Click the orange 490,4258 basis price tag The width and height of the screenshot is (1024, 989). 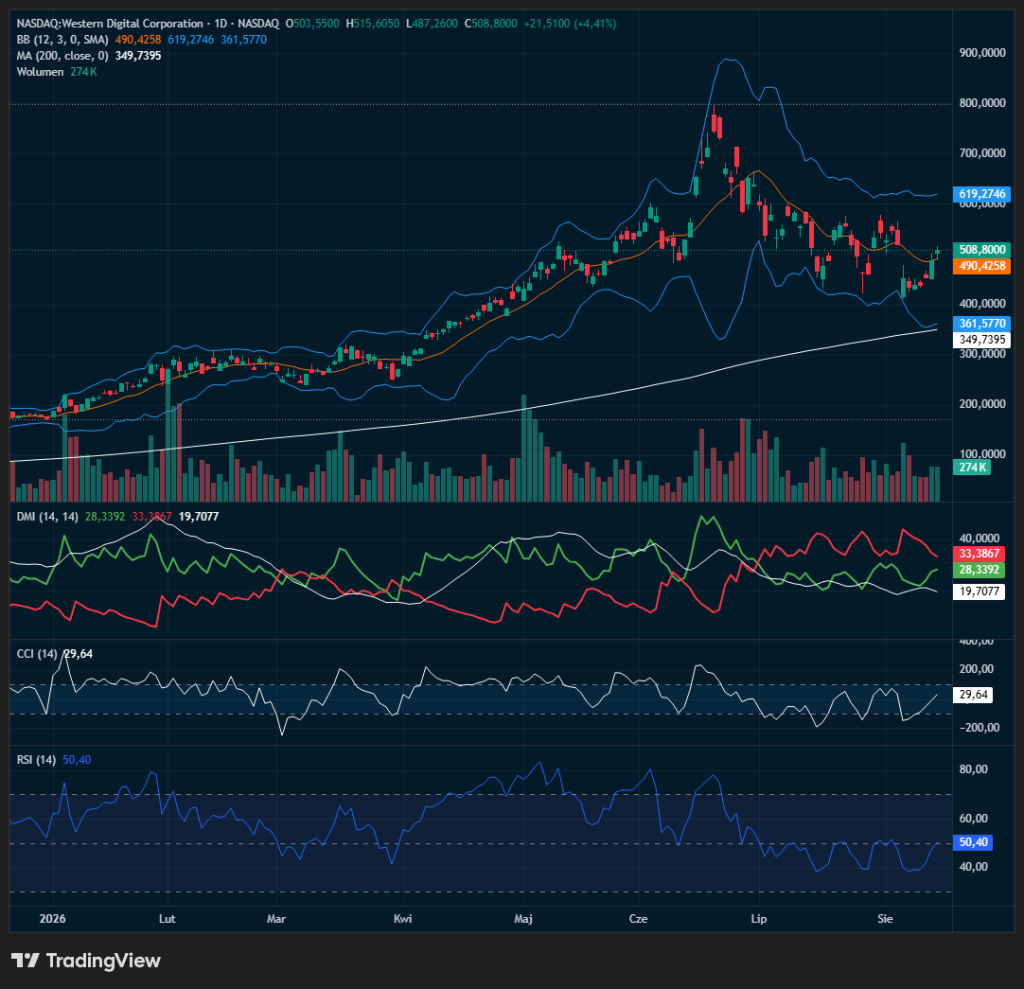click(982, 266)
